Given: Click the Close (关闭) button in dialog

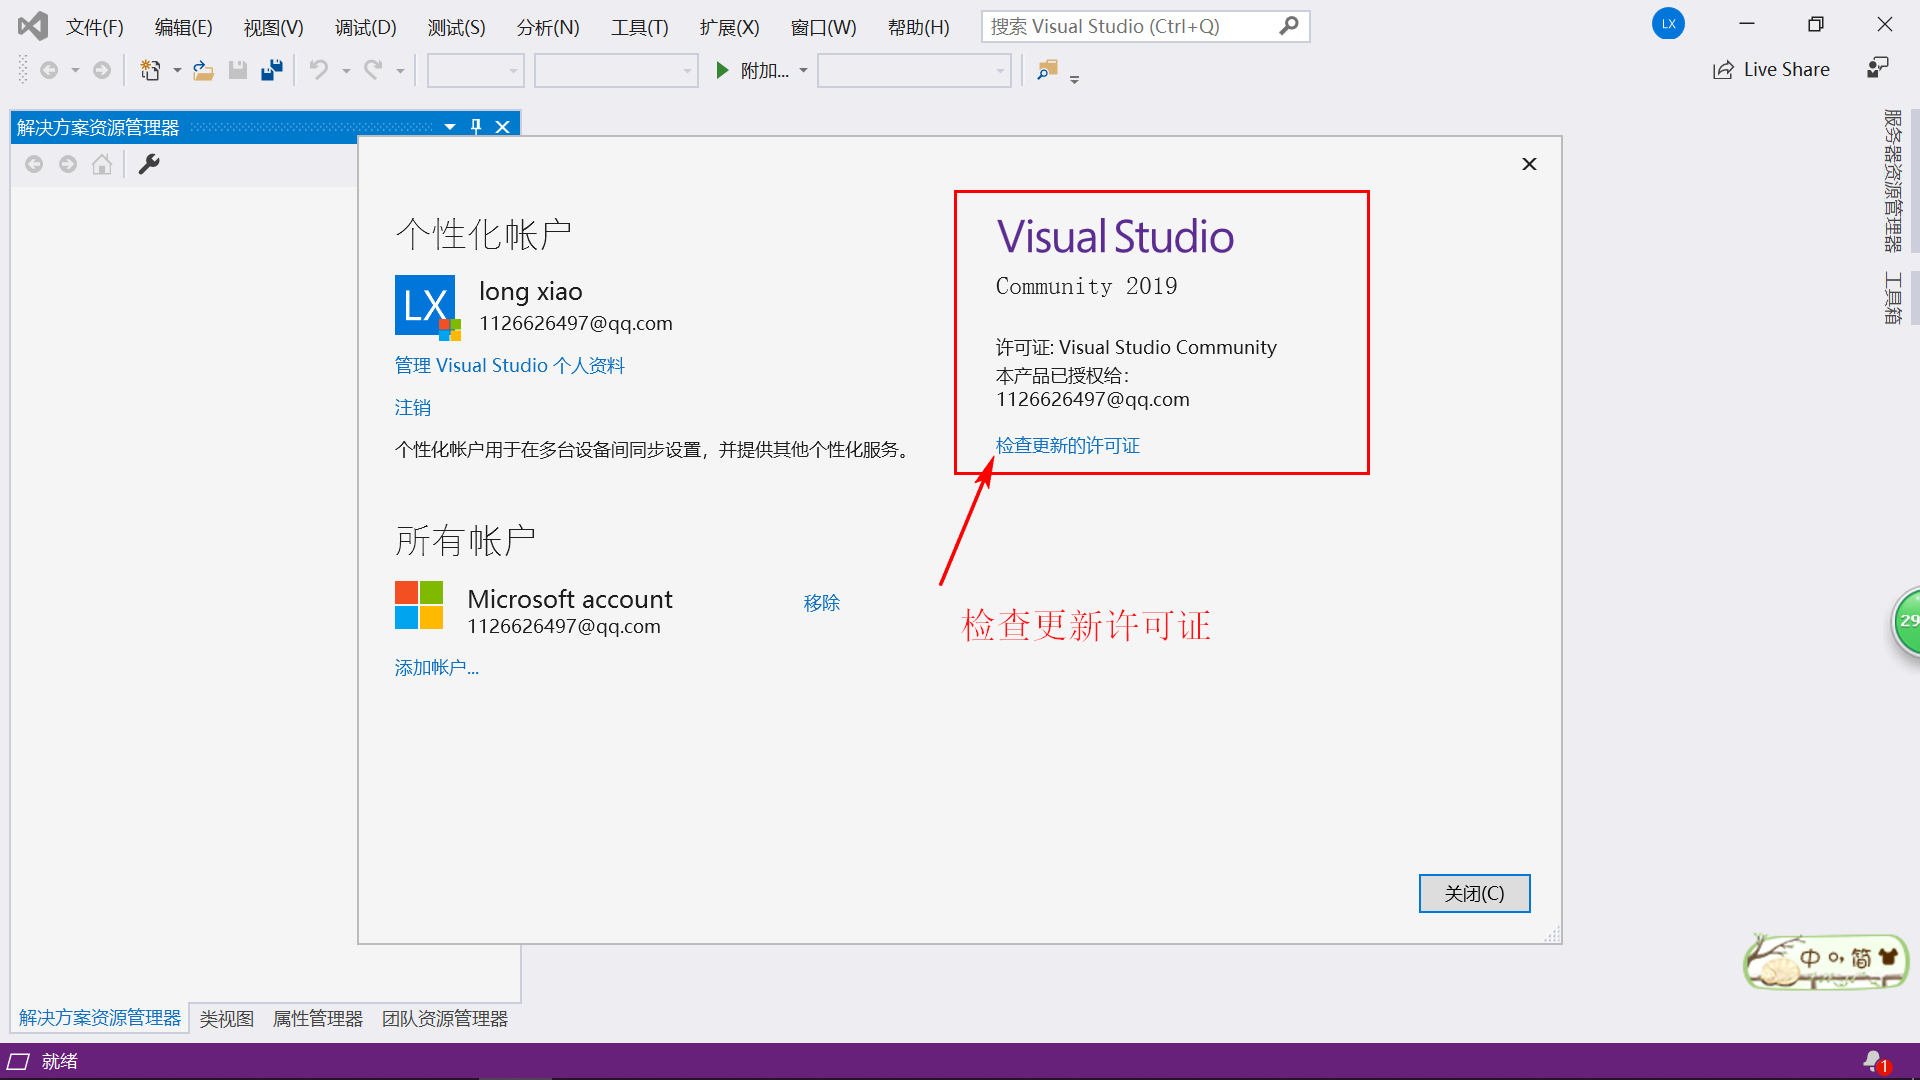Looking at the screenshot, I should (1474, 893).
